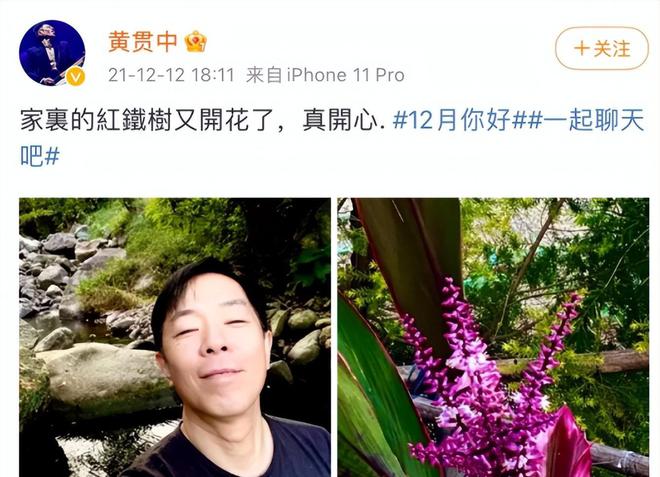Screen dimensions: 660x477
Task: Tap the gold crown VIP membership icon
Action: tap(195, 41)
